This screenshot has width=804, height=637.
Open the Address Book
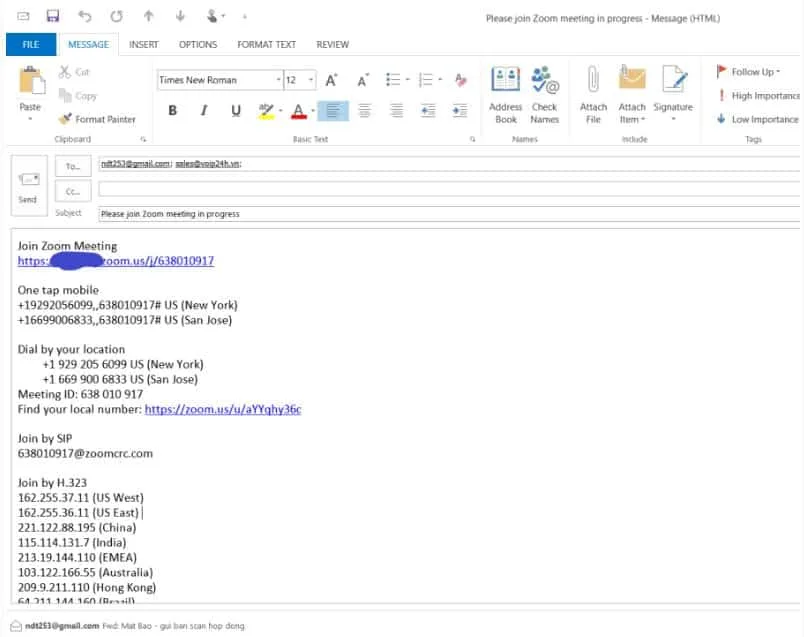[506, 95]
